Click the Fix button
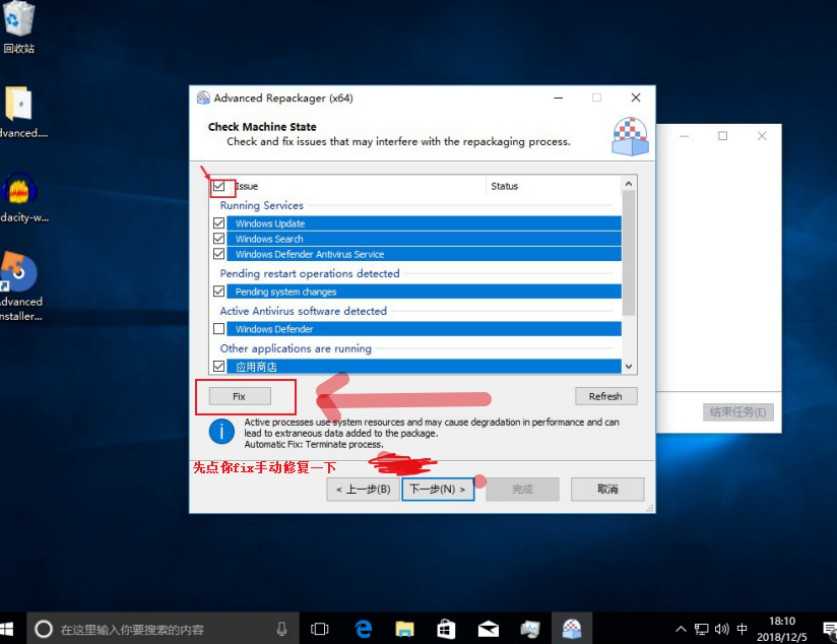Screen dimensions: 837x644 point(239,396)
